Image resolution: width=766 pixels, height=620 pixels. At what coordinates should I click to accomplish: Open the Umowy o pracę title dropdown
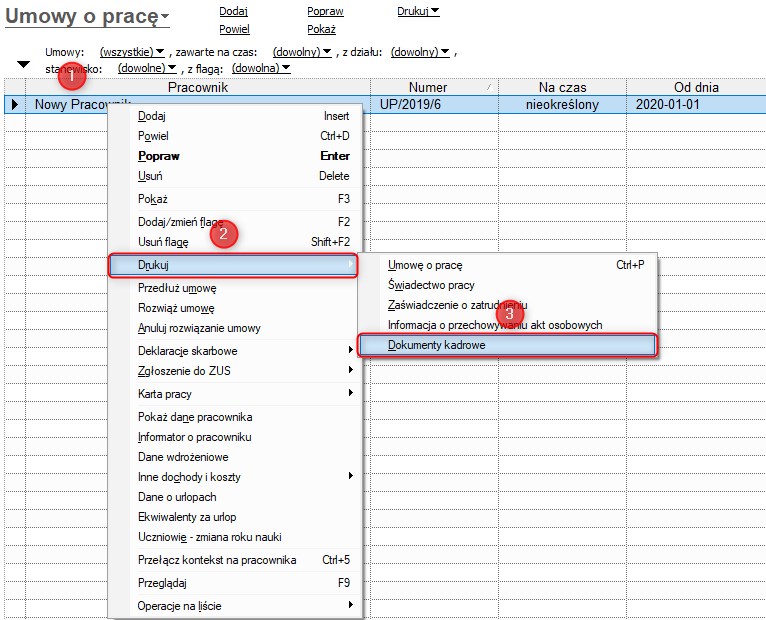pos(87,16)
